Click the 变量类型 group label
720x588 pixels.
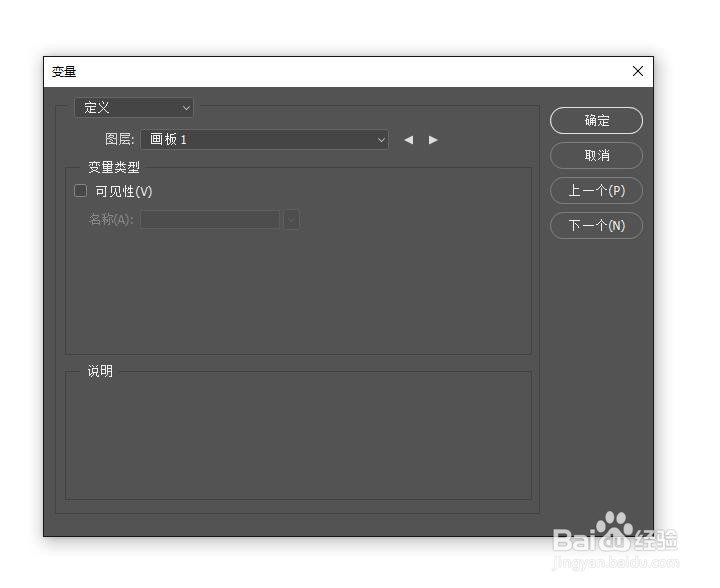[114, 167]
